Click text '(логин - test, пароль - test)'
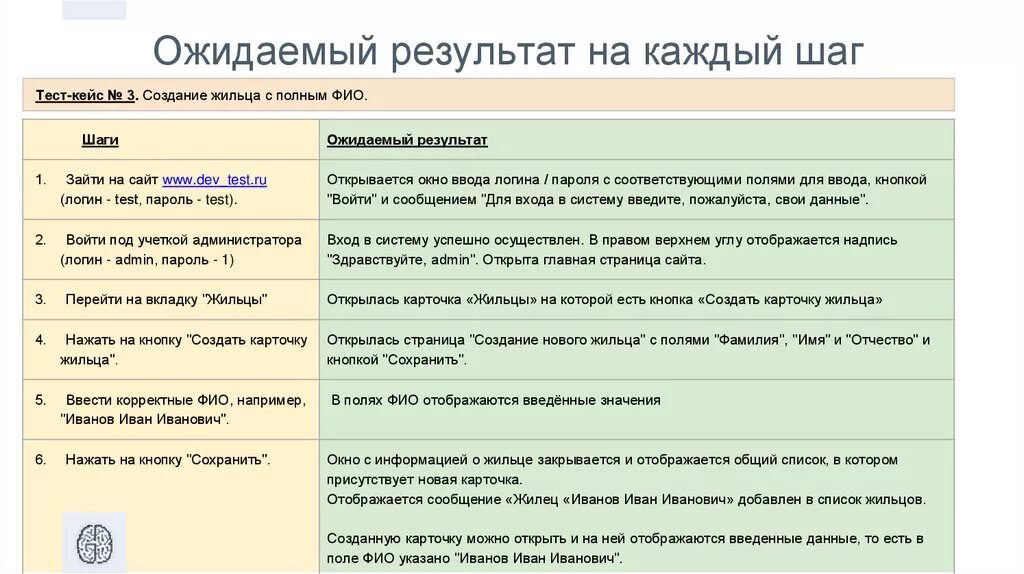1024x574 pixels. pyautogui.click(x=149, y=199)
